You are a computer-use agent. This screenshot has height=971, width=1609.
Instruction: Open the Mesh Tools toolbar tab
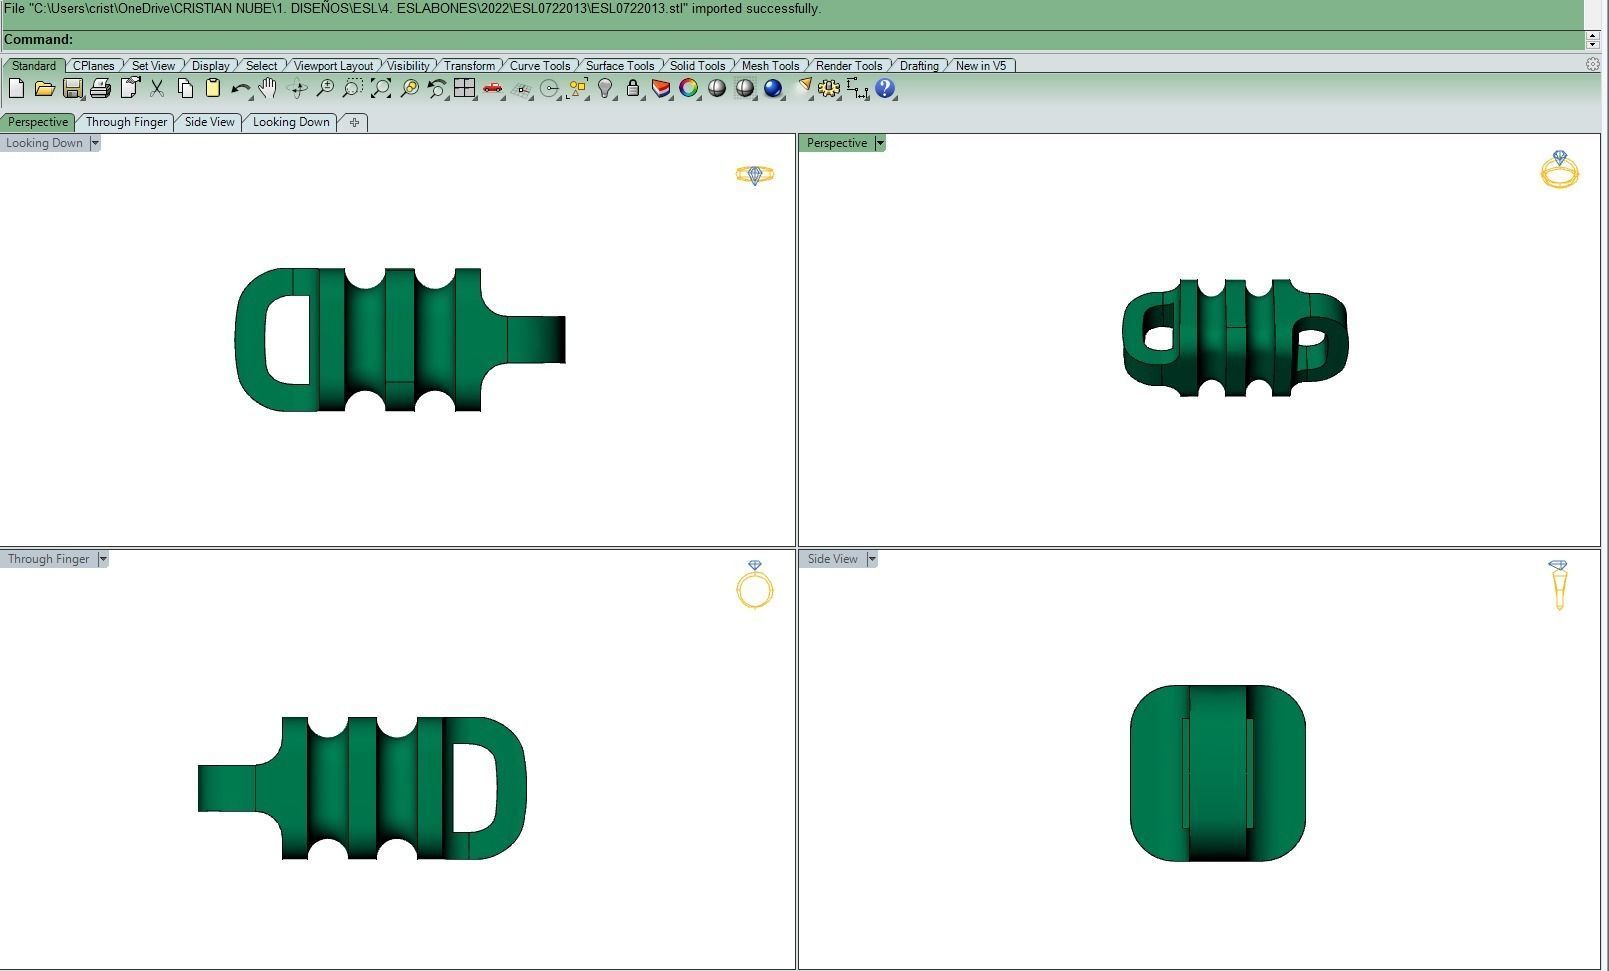tap(771, 66)
